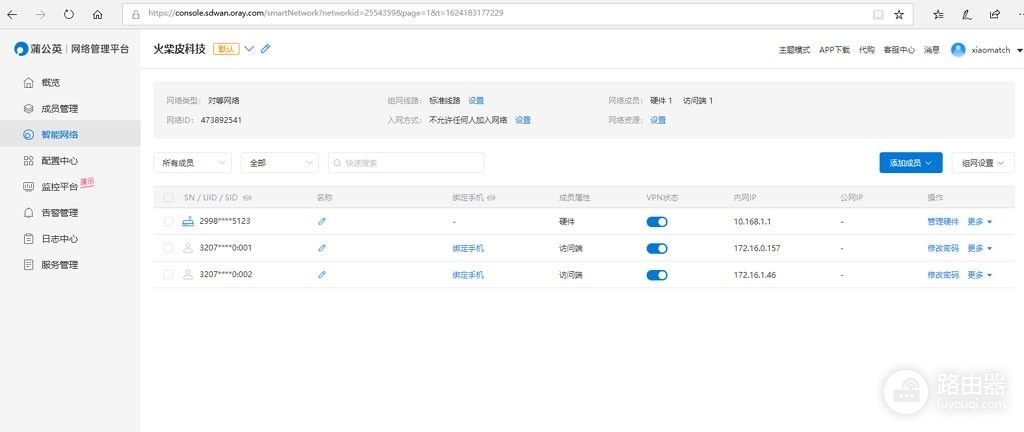The image size is (1024, 432).
Task: Open the favorites list icon
Action: [x=938, y=14]
